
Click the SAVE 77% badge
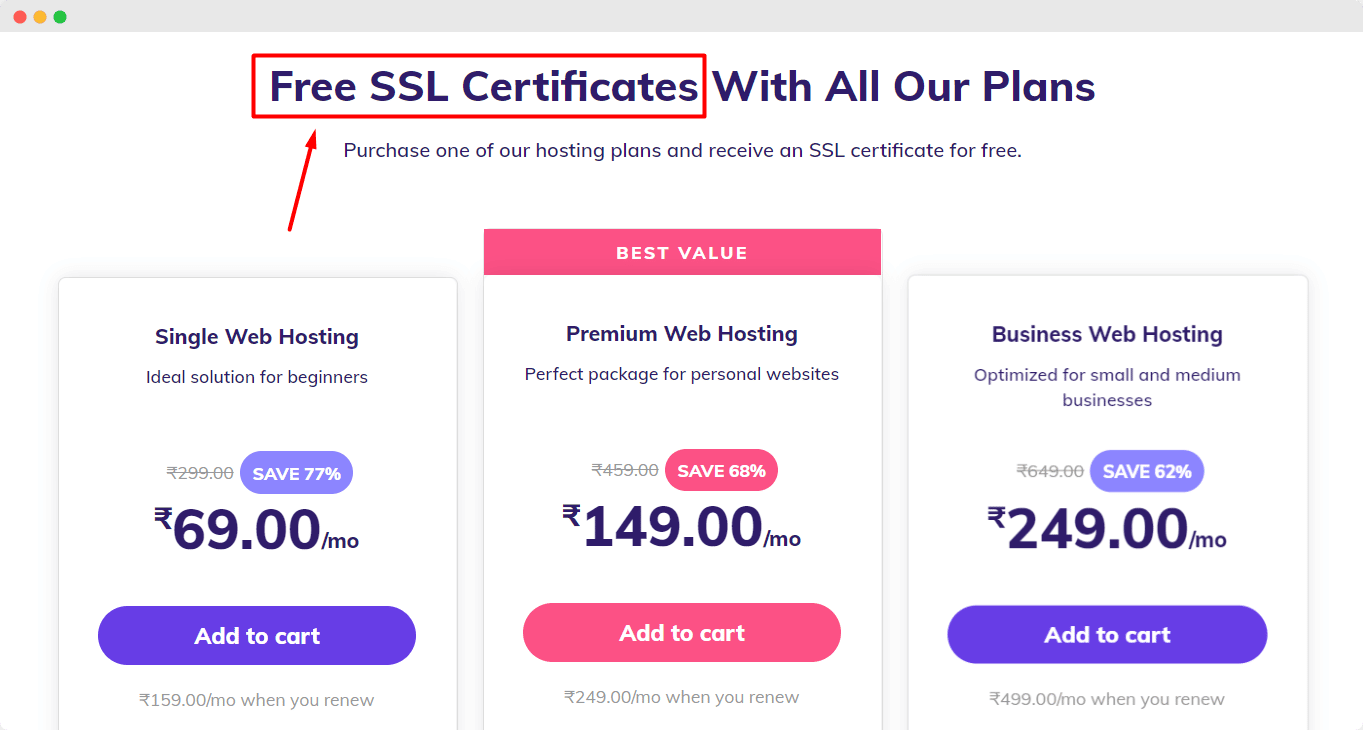pos(296,473)
